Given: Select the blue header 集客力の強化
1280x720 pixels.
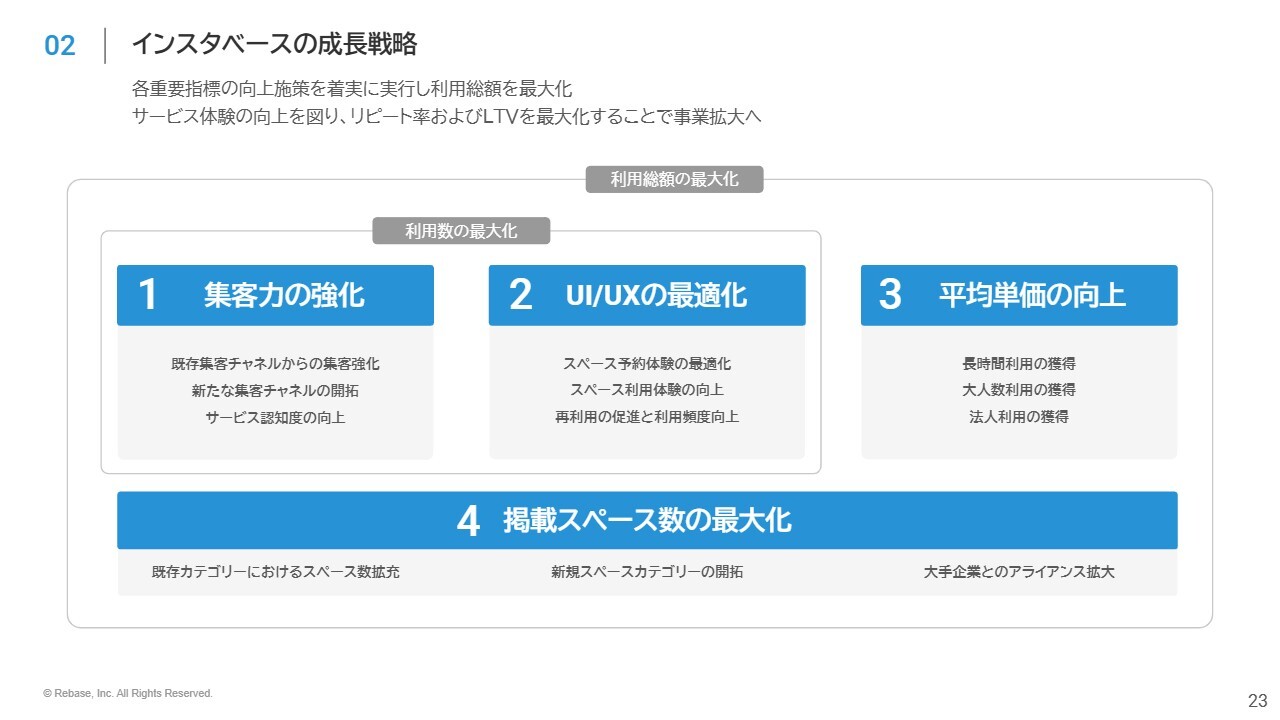Looking at the screenshot, I should pos(275,295).
